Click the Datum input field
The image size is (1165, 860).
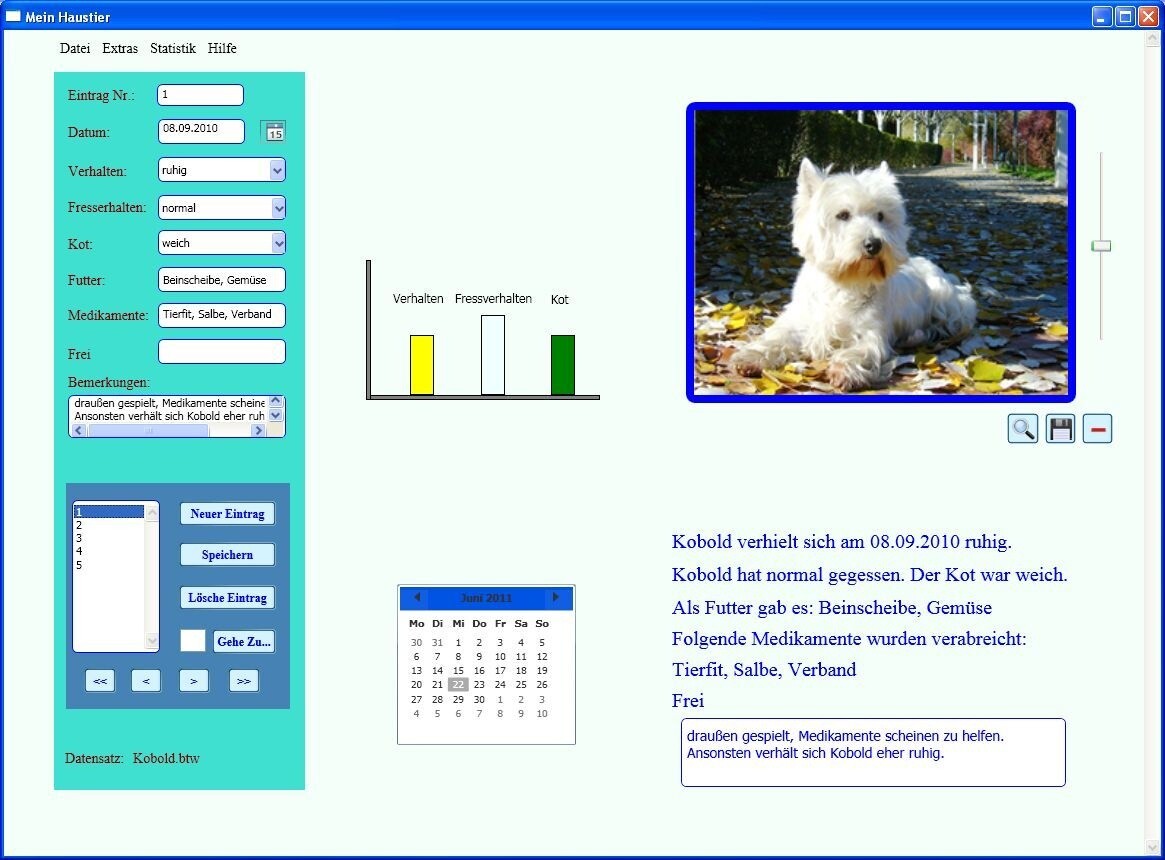(201, 131)
